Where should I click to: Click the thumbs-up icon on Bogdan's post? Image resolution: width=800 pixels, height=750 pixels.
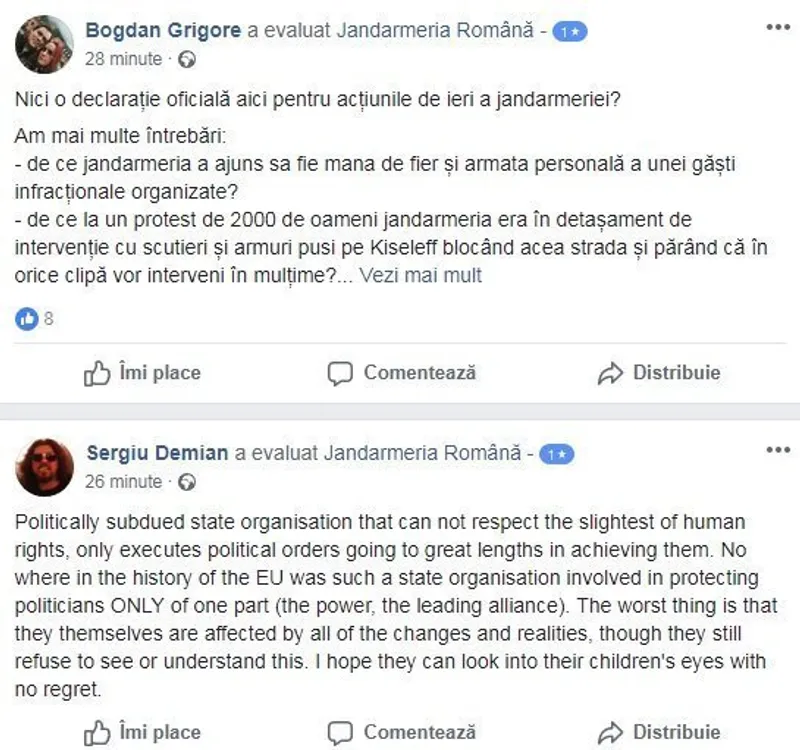tap(96, 374)
